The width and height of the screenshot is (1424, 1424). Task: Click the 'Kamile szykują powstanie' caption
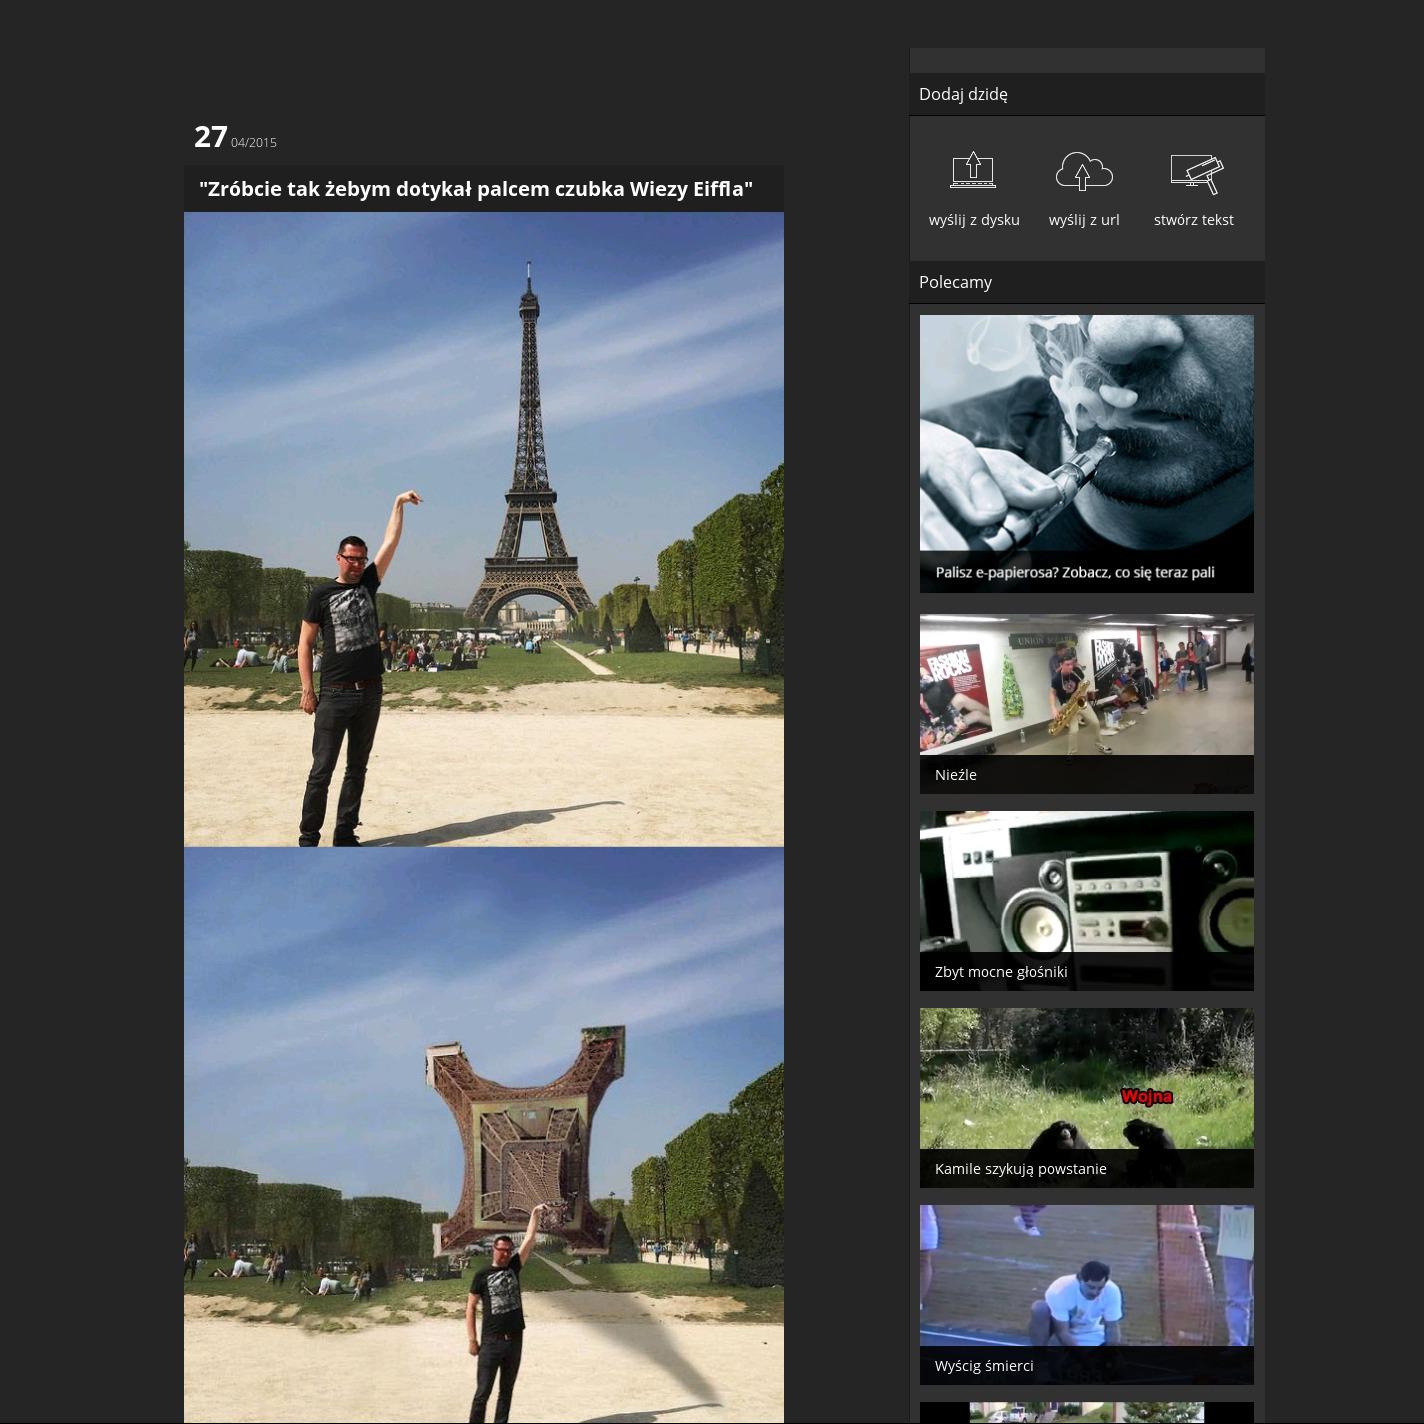tap(1020, 1169)
